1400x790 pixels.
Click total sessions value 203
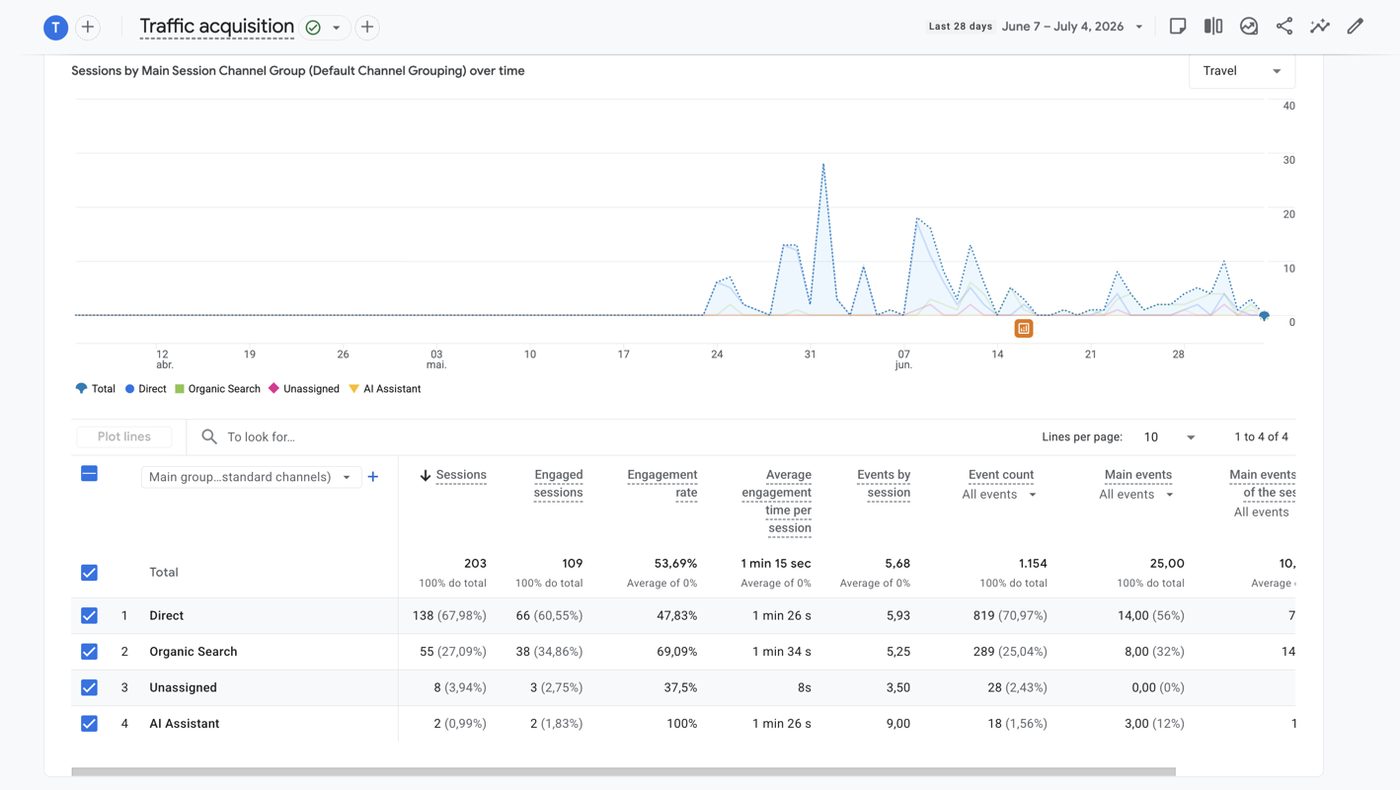[476, 564]
